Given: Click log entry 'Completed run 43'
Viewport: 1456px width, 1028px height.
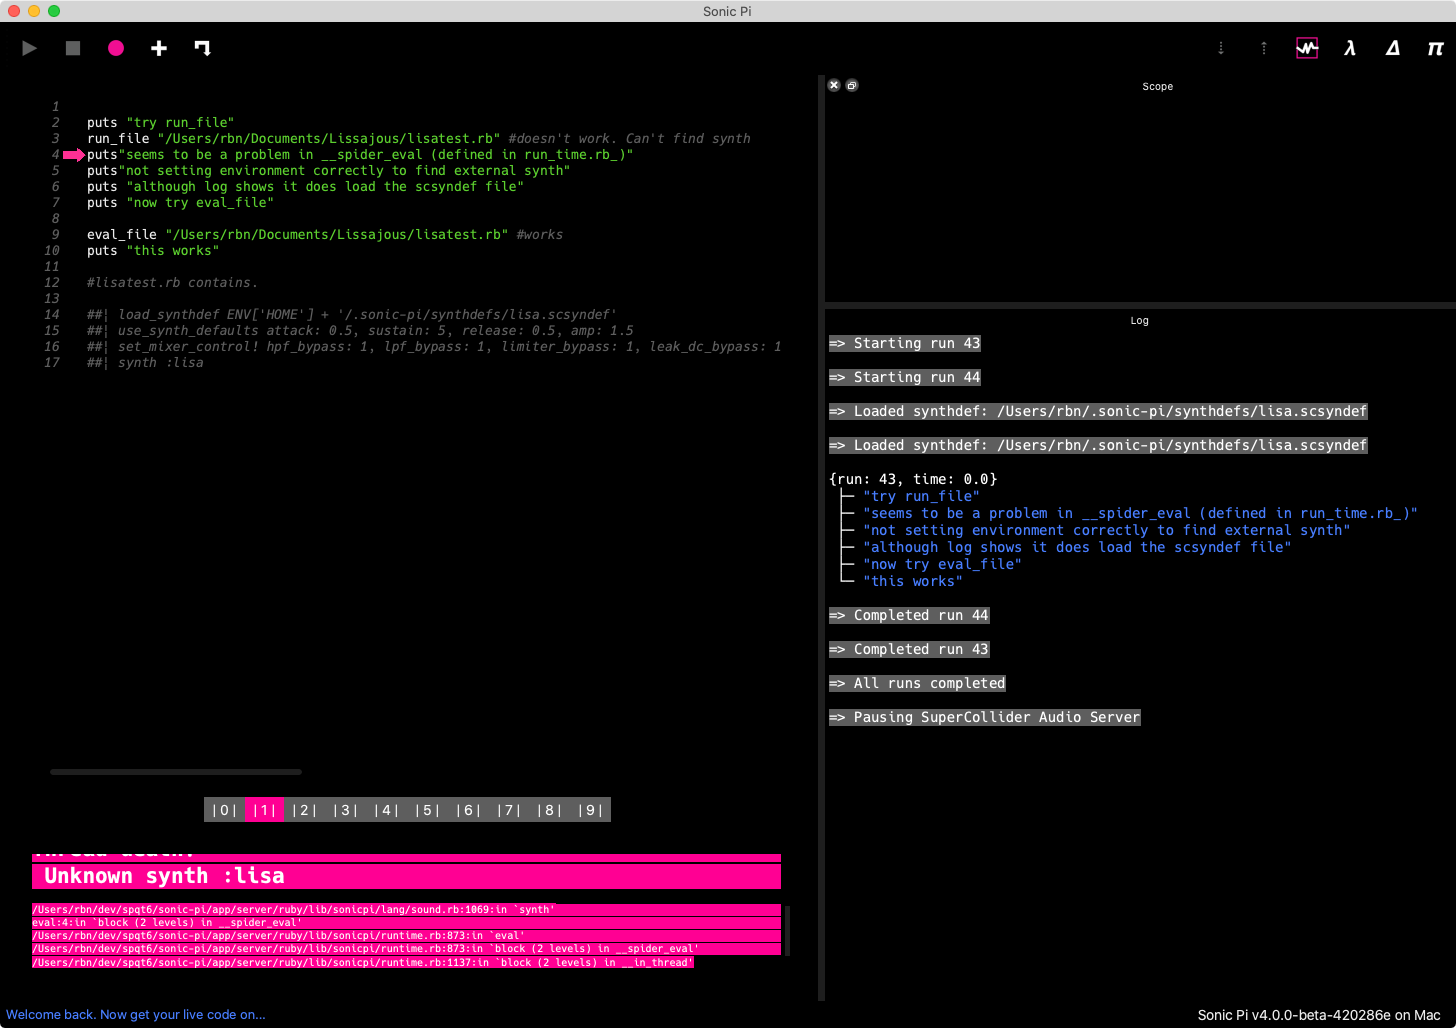Looking at the screenshot, I should pyautogui.click(x=909, y=649).
